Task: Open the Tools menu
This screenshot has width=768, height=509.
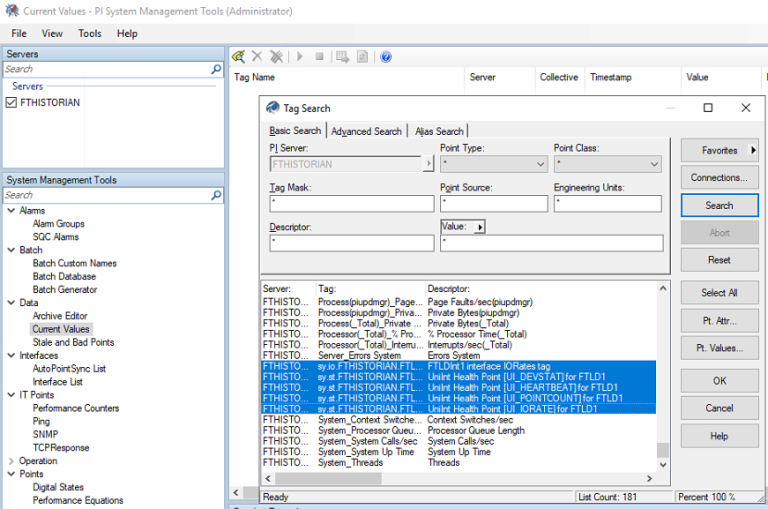Action: coord(90,33)
